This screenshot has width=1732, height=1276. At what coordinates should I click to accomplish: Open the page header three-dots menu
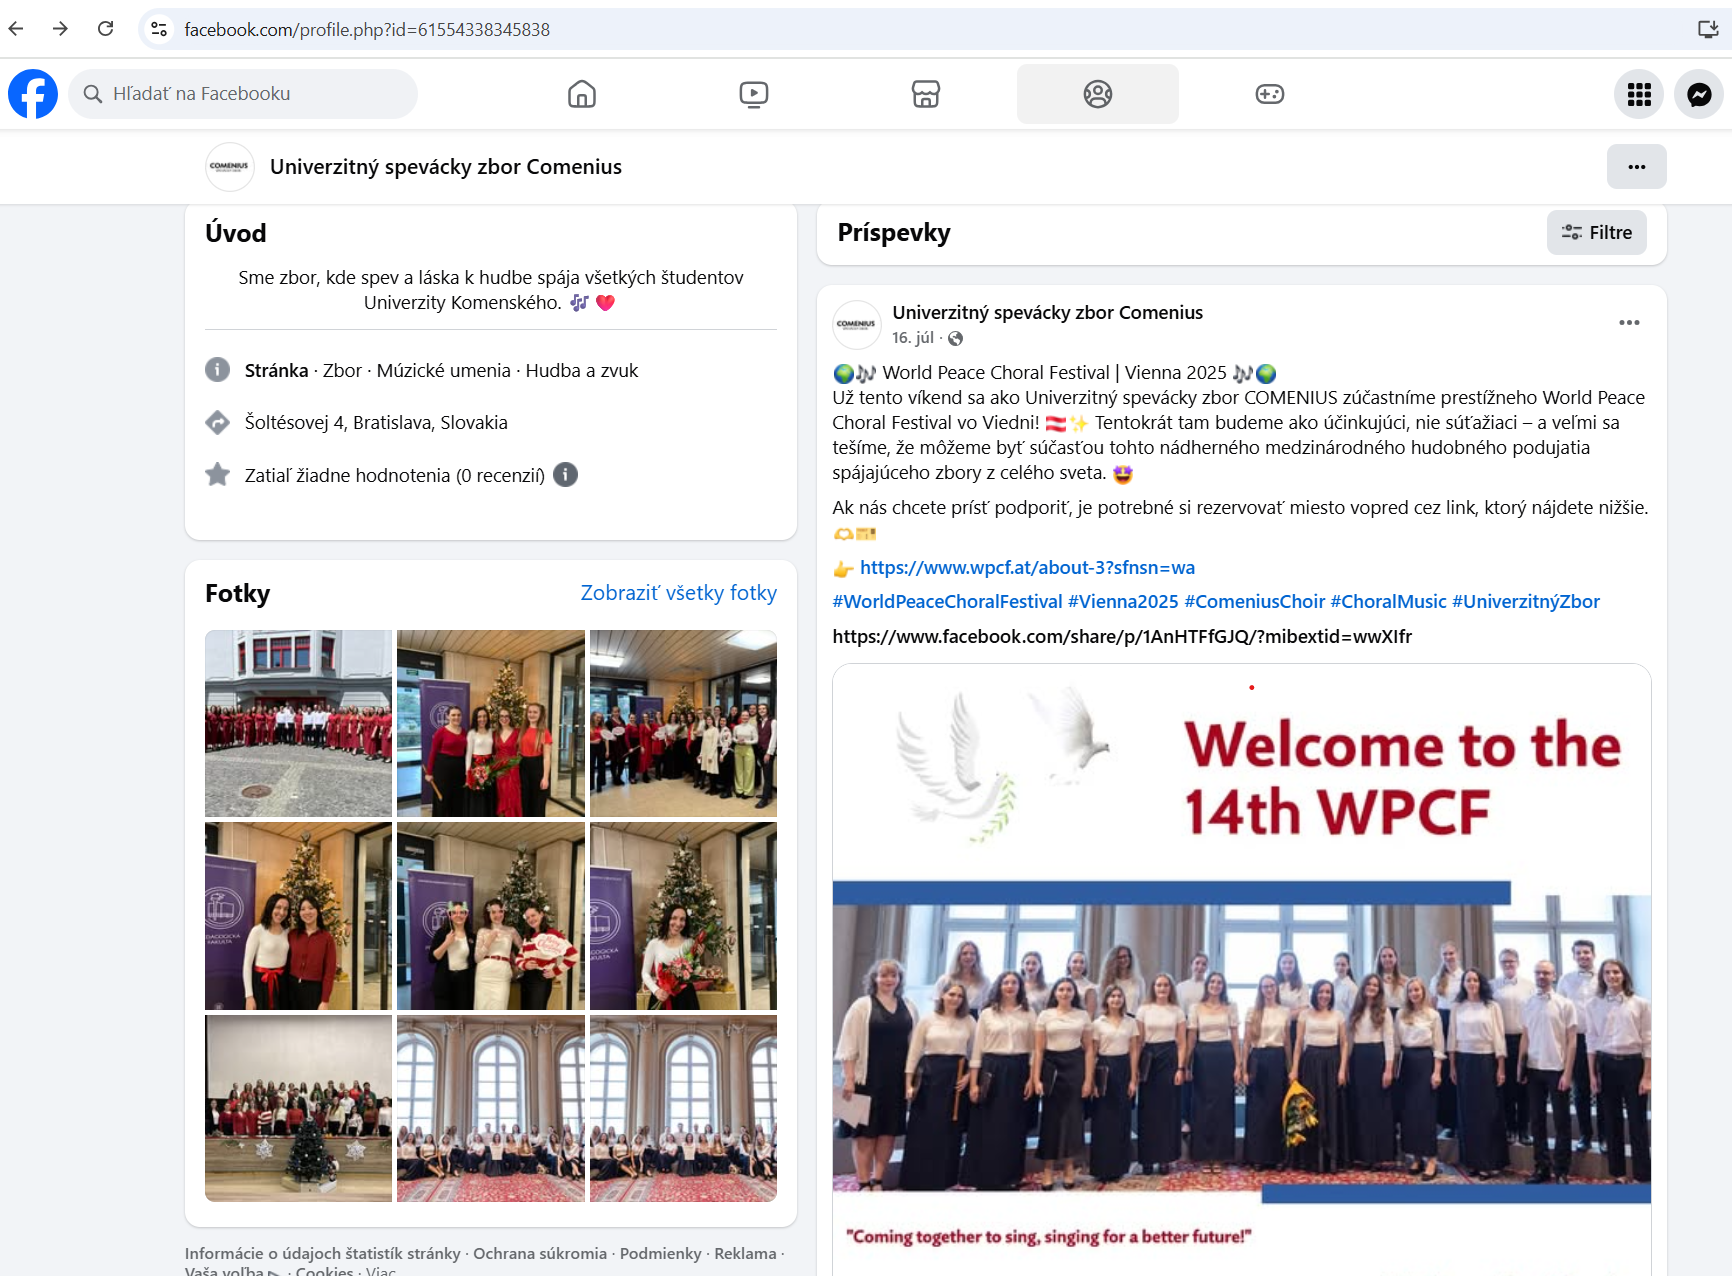click(x=1636, y=167)
